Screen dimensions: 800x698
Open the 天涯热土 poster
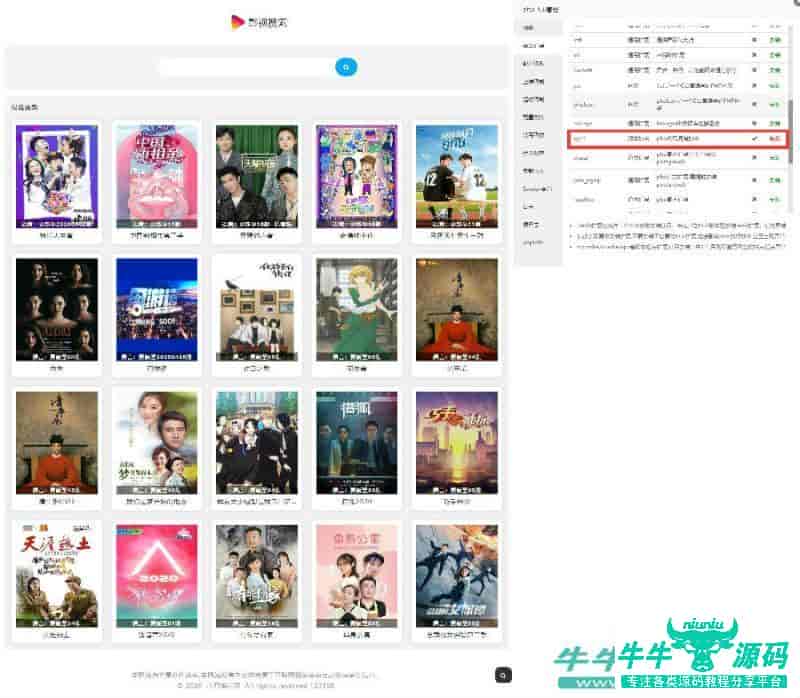pyautogui.click(x=57, y=576)
